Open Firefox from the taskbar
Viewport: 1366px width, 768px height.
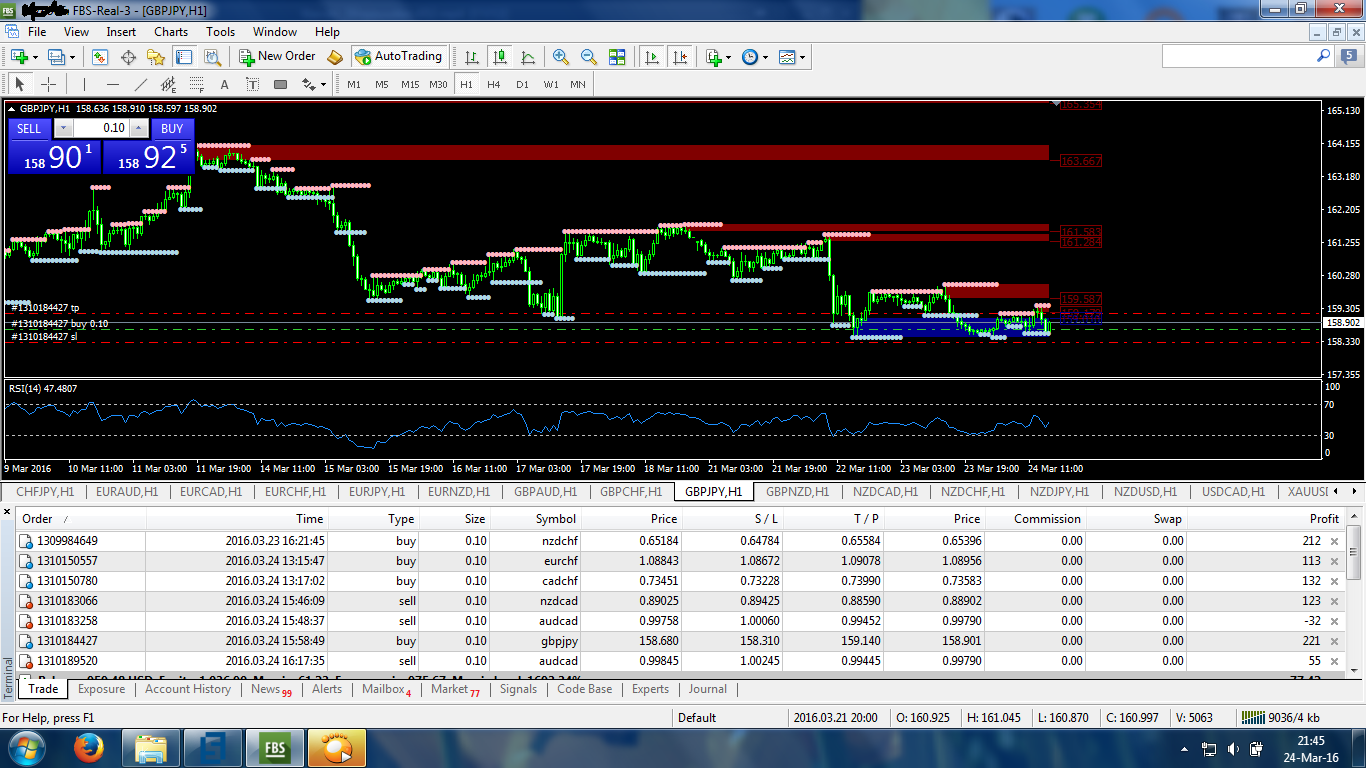click(89, 748)
